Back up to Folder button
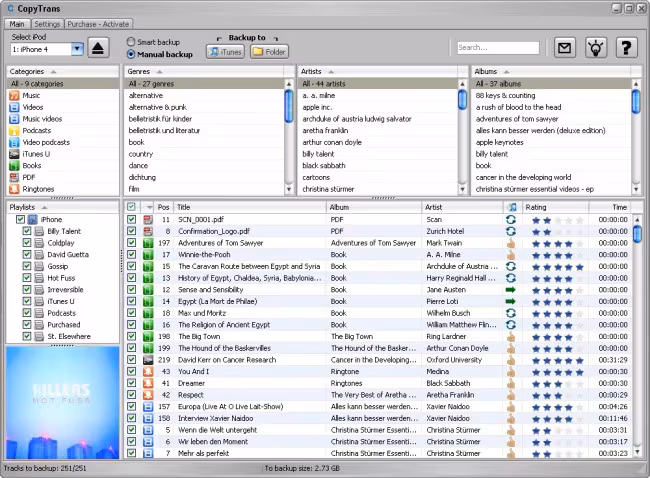 click(269, 52)
